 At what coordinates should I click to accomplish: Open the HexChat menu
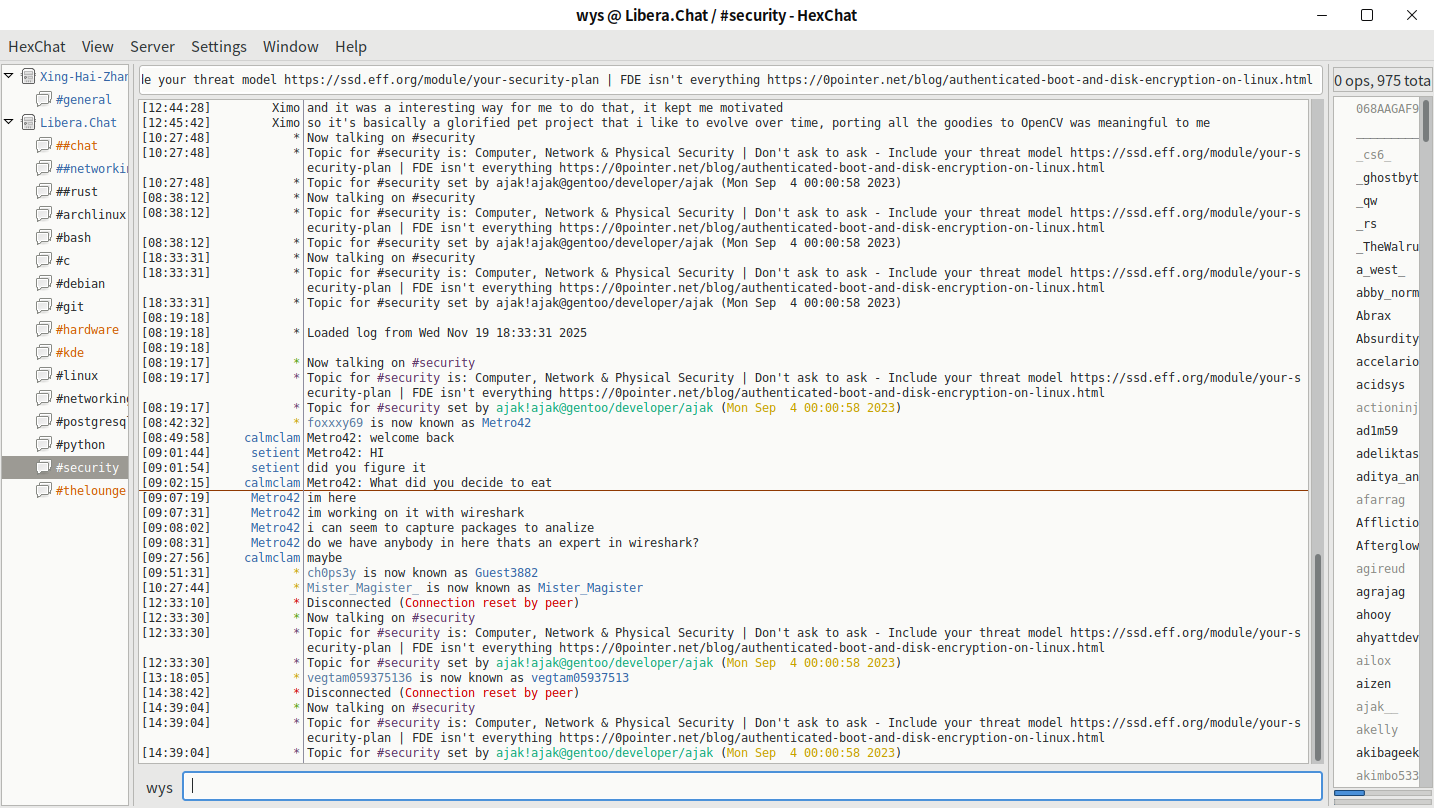pos(37,47)
